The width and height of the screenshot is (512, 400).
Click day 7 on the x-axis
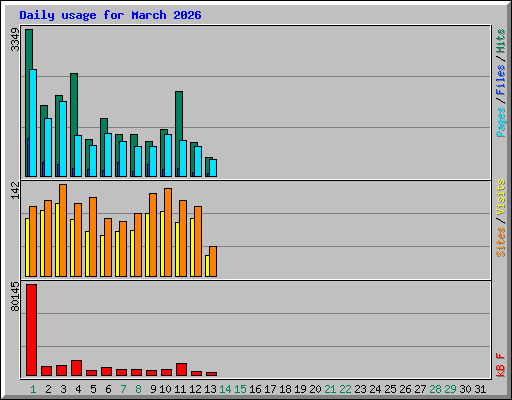123,389
